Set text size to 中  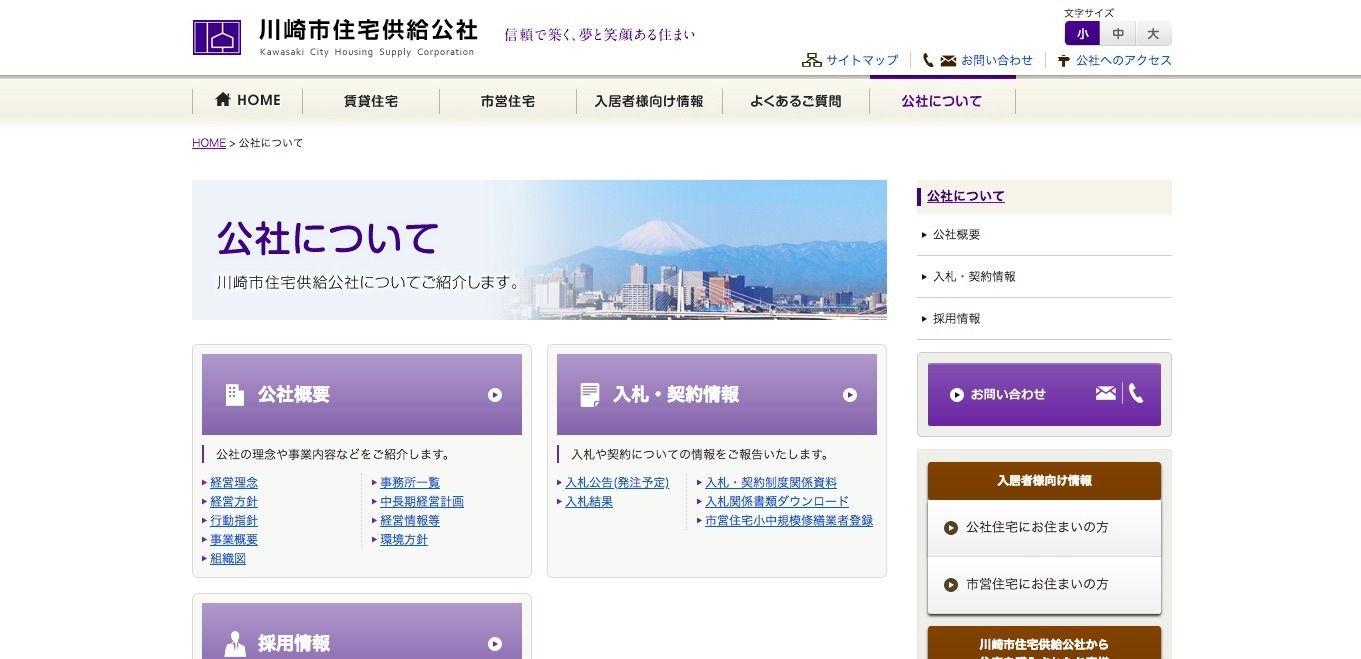point(1118,34)
